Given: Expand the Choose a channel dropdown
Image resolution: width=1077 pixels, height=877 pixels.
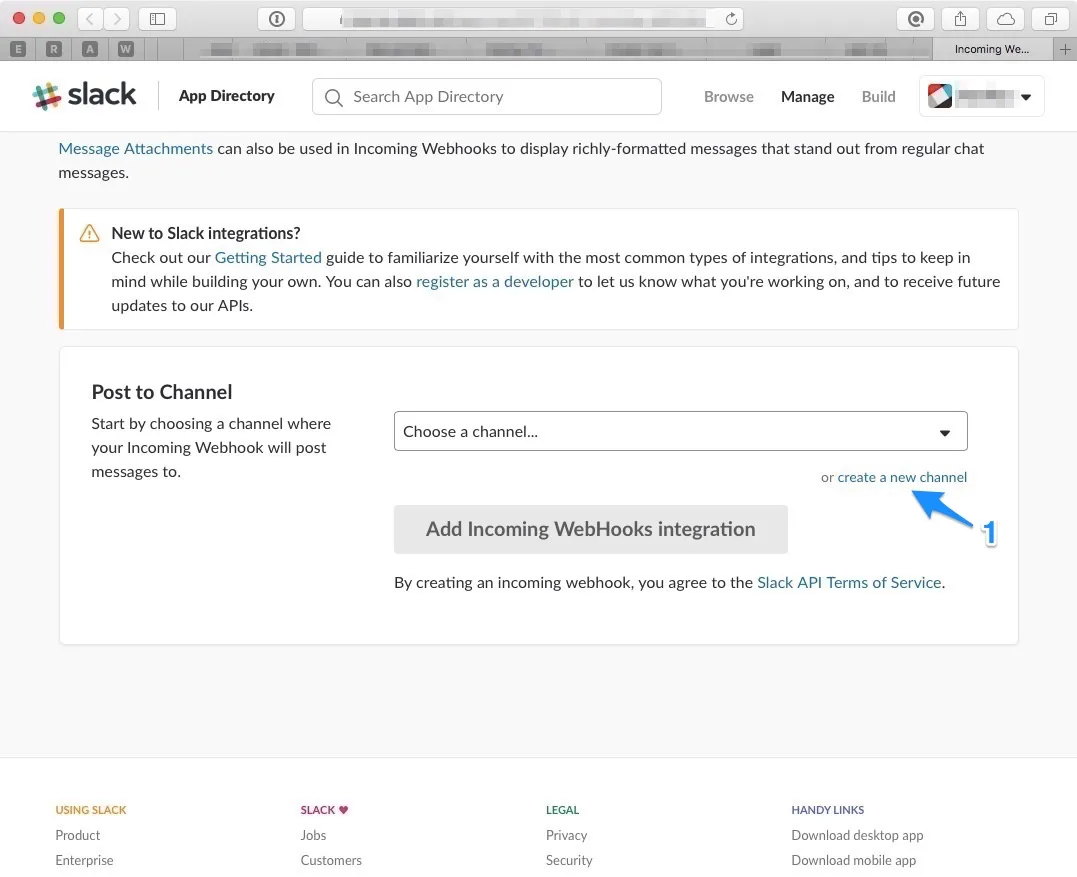Looking at the screenshot, I should (x=681, y=431).
